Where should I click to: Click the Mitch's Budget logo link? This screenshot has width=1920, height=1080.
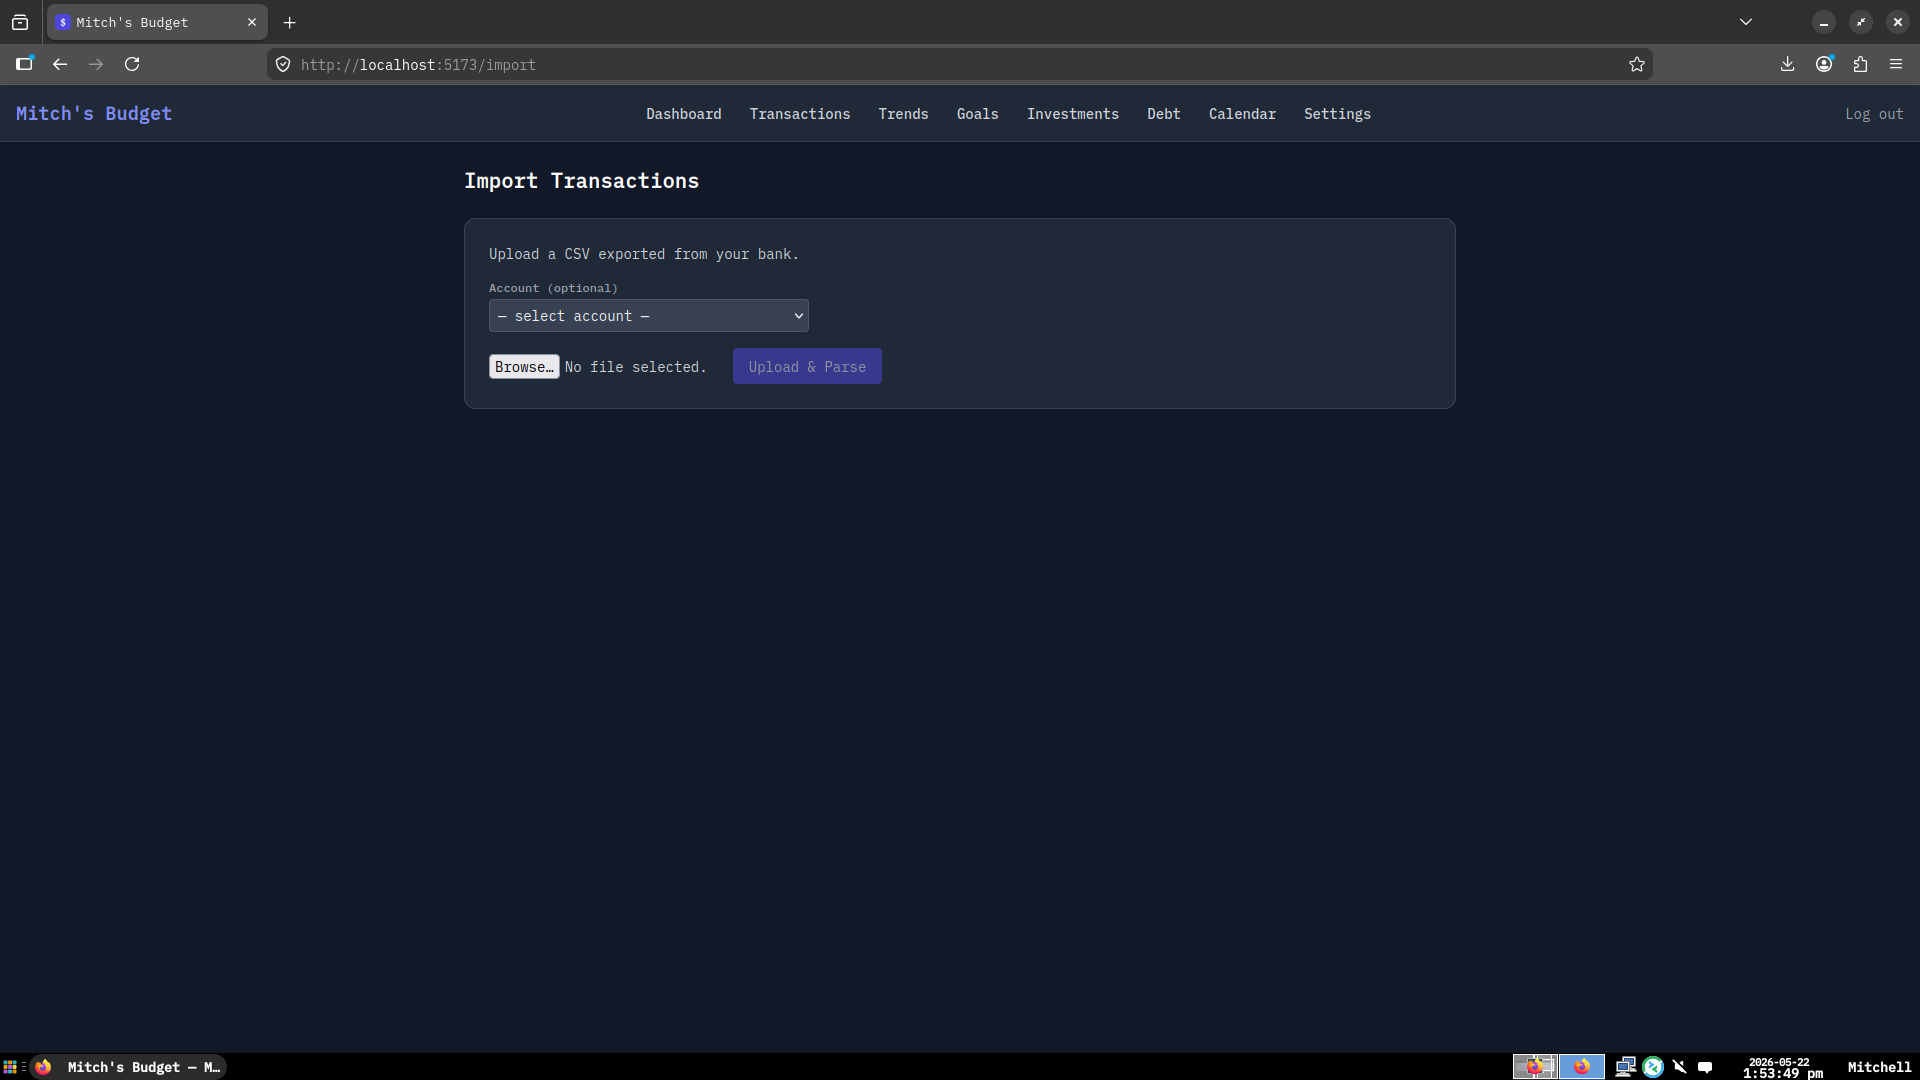94,114
